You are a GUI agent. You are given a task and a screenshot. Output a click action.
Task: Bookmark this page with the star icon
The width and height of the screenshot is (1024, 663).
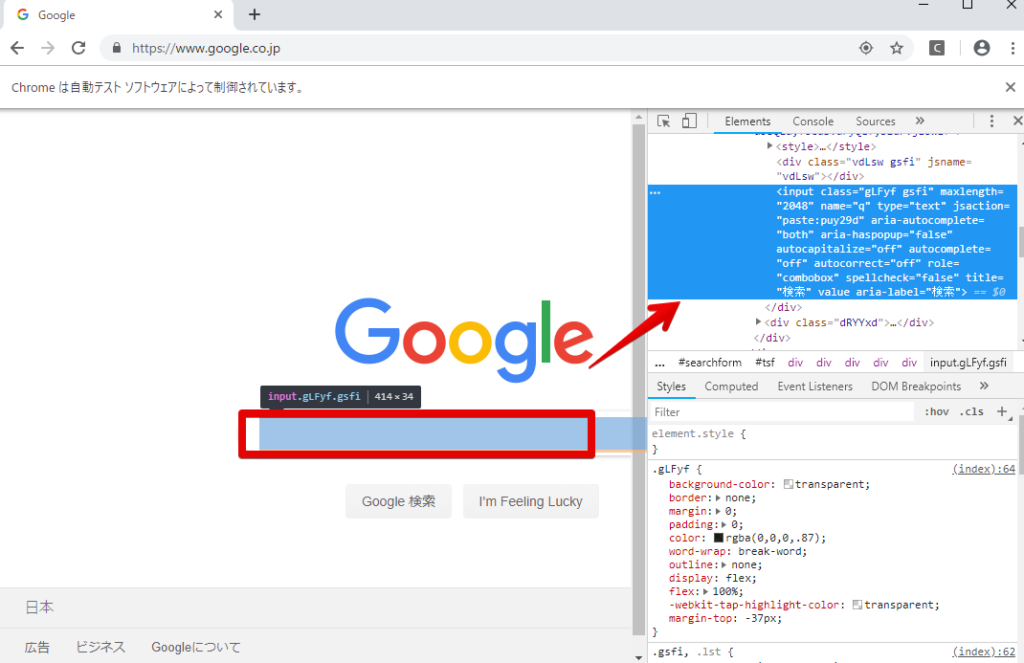pos(897,48)
